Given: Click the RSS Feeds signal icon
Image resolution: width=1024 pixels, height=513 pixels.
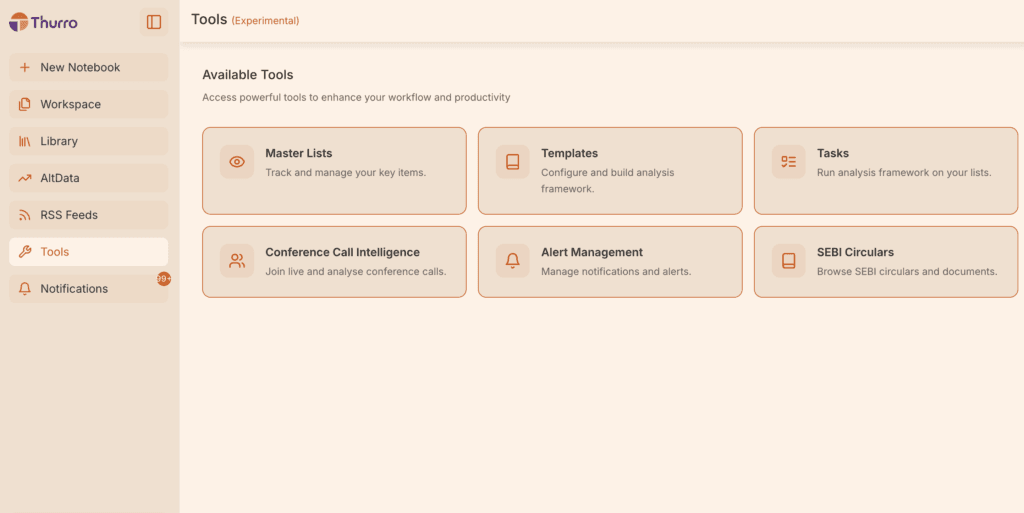Looking at the screenshot, I should pyautogui.click(x=25, y=215).
